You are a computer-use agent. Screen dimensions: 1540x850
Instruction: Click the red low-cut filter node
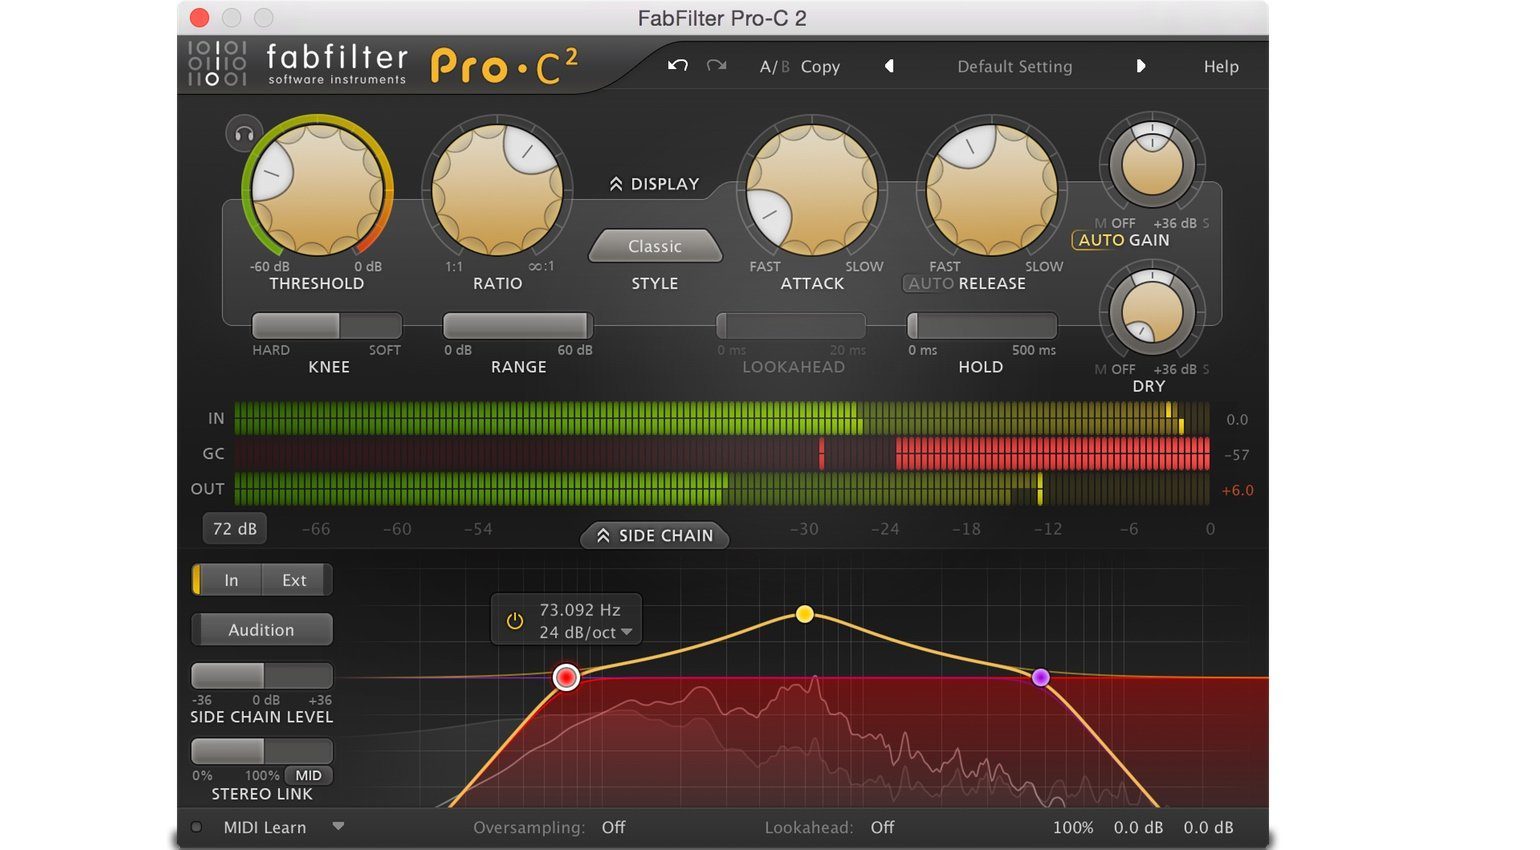pos(566,677)
